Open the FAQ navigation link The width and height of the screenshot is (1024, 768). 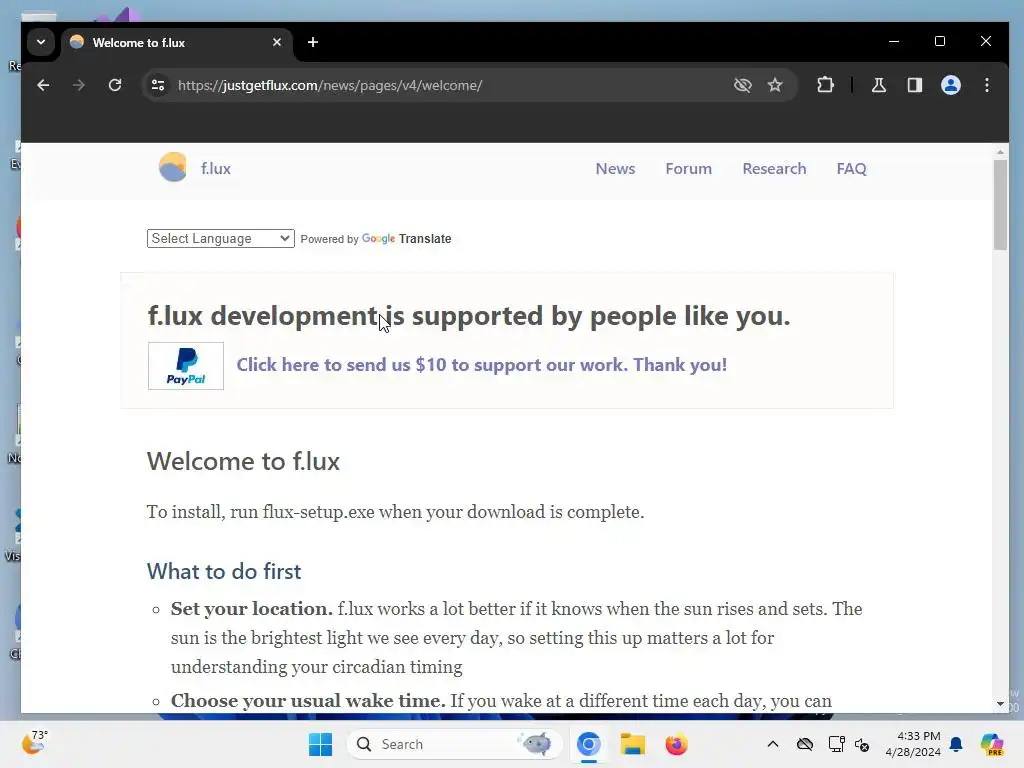tap(852, 168)
